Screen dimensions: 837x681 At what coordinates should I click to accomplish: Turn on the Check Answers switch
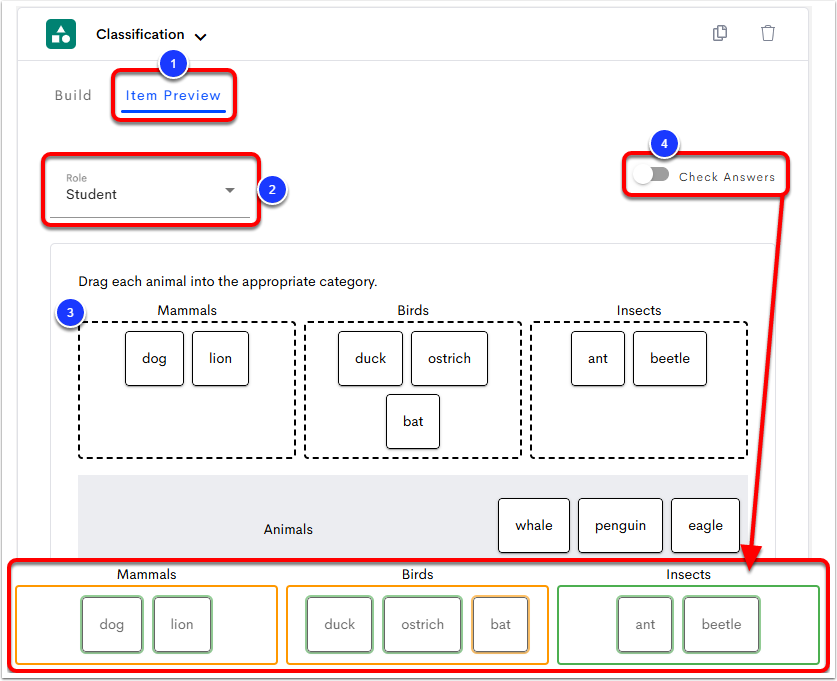click(651, 175)
